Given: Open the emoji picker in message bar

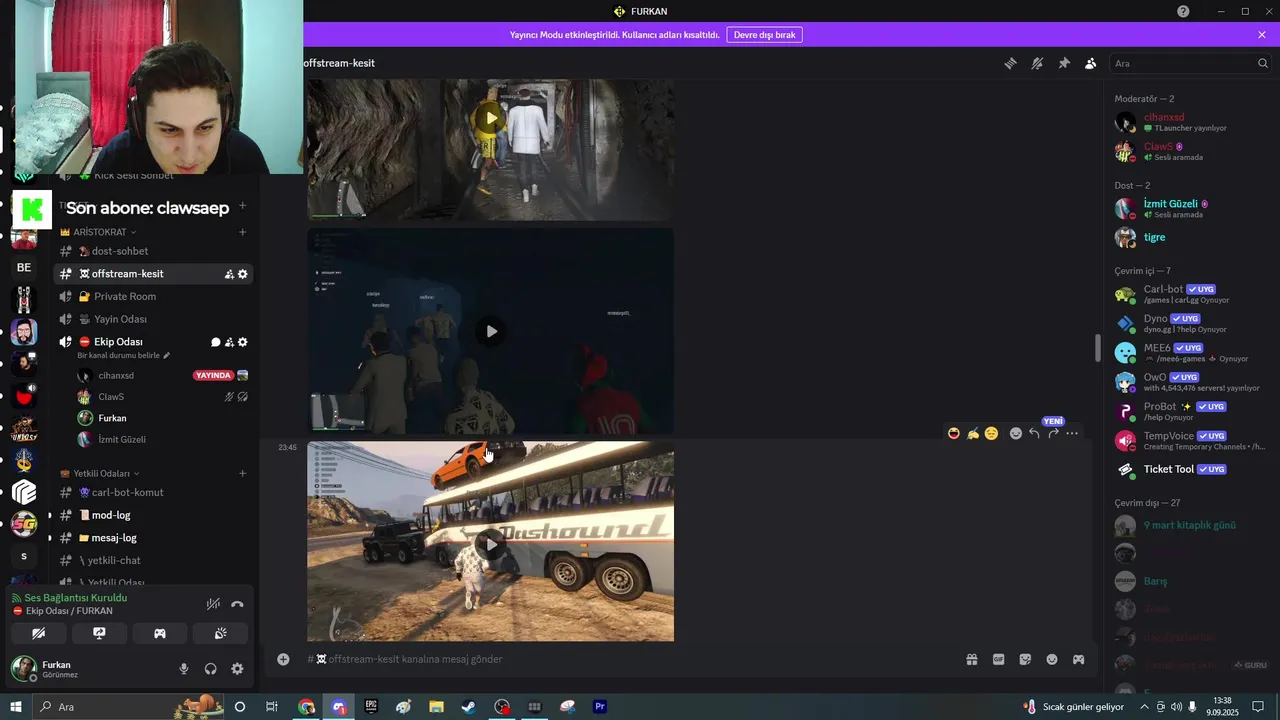Looking at the screenshot, I should 1052,659.
